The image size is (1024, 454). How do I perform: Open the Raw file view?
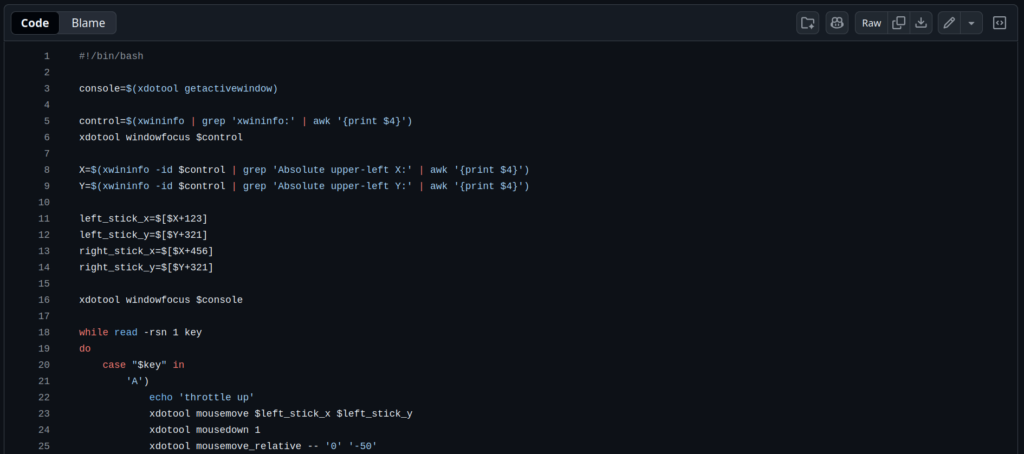coord(872,23)
